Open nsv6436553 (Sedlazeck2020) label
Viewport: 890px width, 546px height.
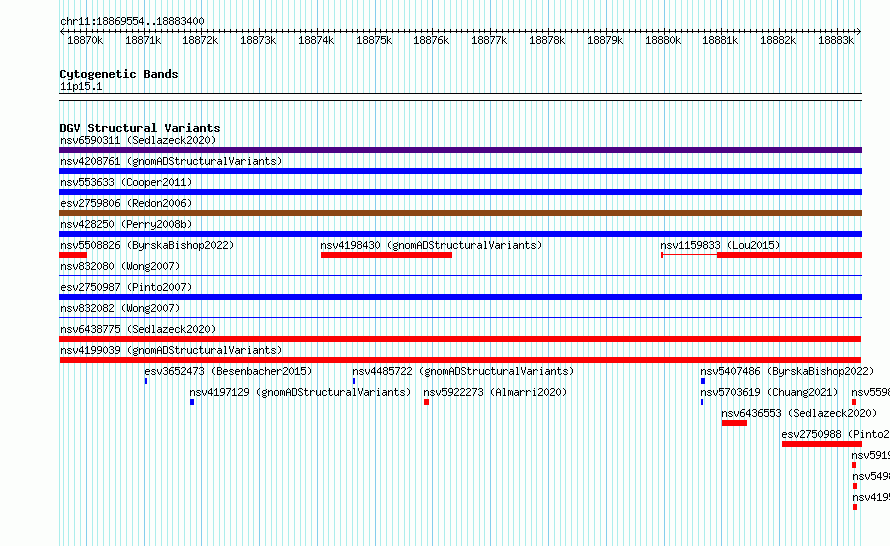(x=799, y=413)
